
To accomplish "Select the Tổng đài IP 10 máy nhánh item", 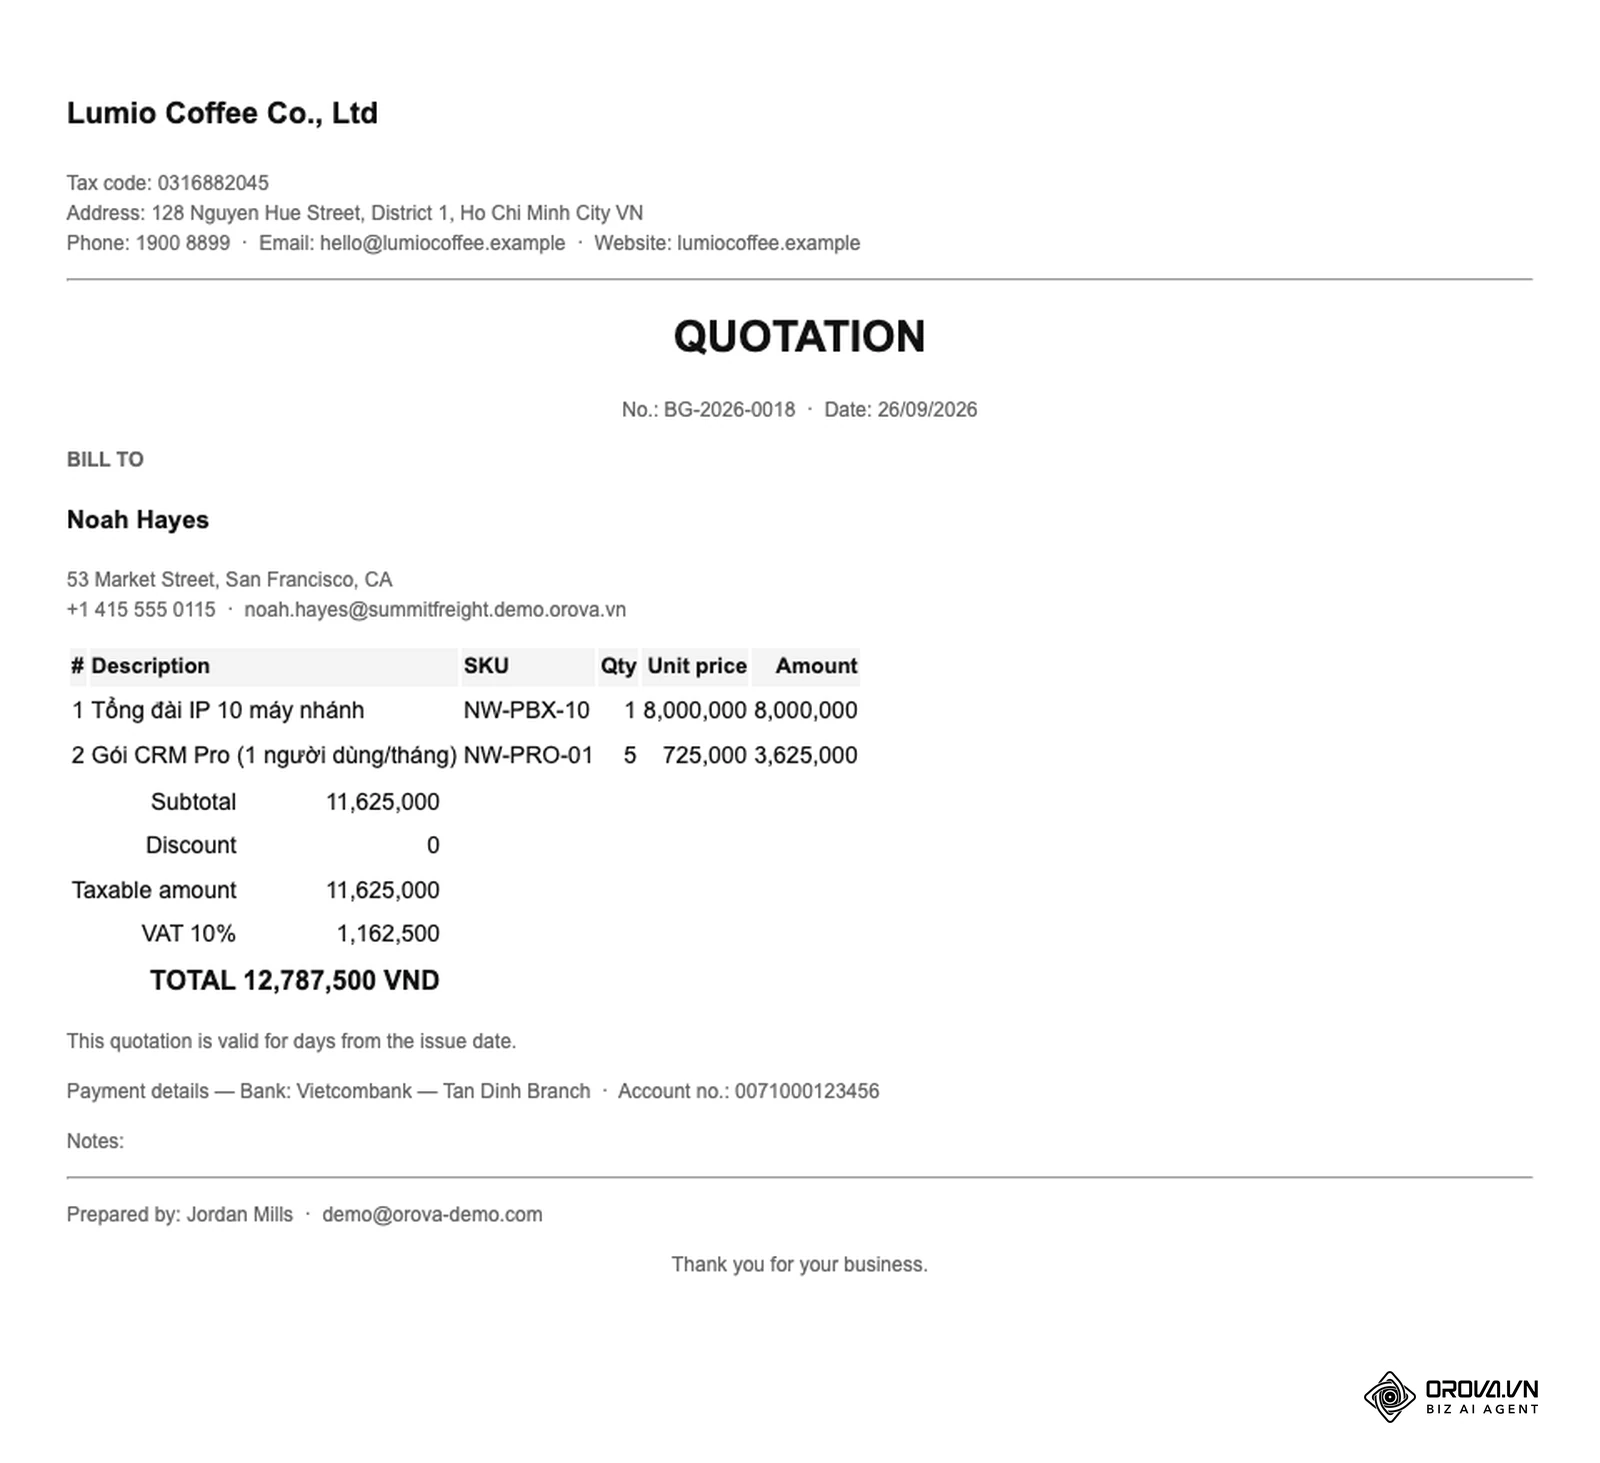I will [228, 710].
